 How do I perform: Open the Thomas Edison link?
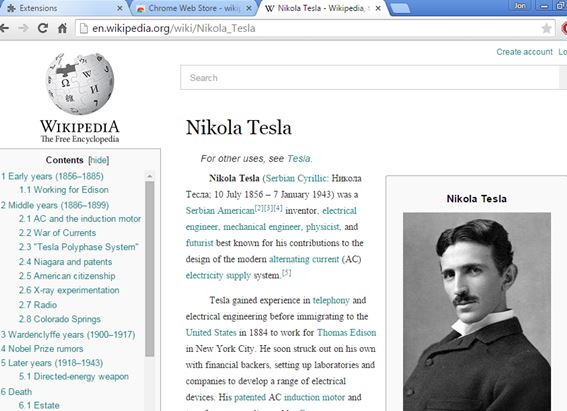(x=346, y=333)
